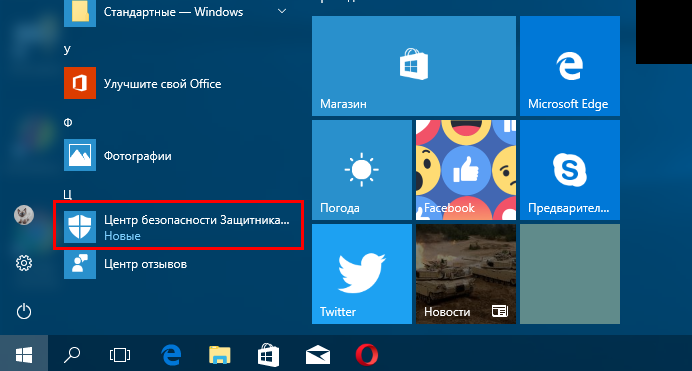
Task: Open Task View on taskbar
Action: coord(120,355)
